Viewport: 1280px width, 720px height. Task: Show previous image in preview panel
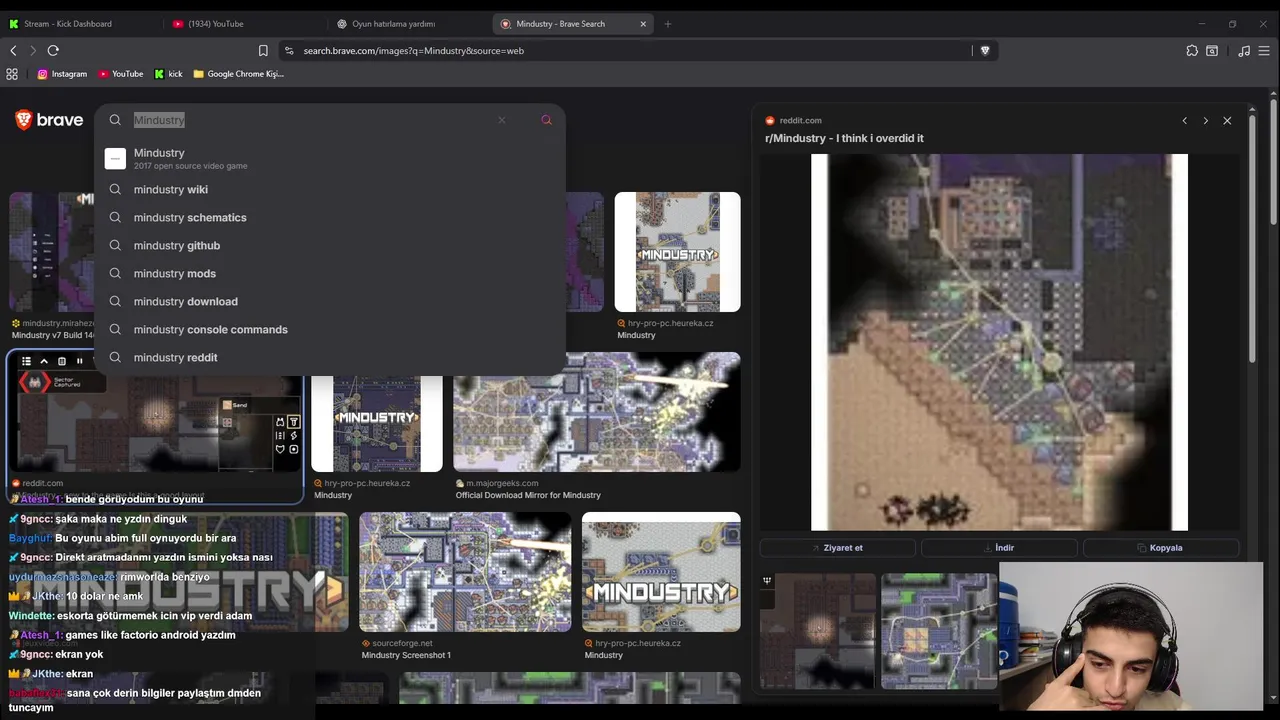point(1185,121)
